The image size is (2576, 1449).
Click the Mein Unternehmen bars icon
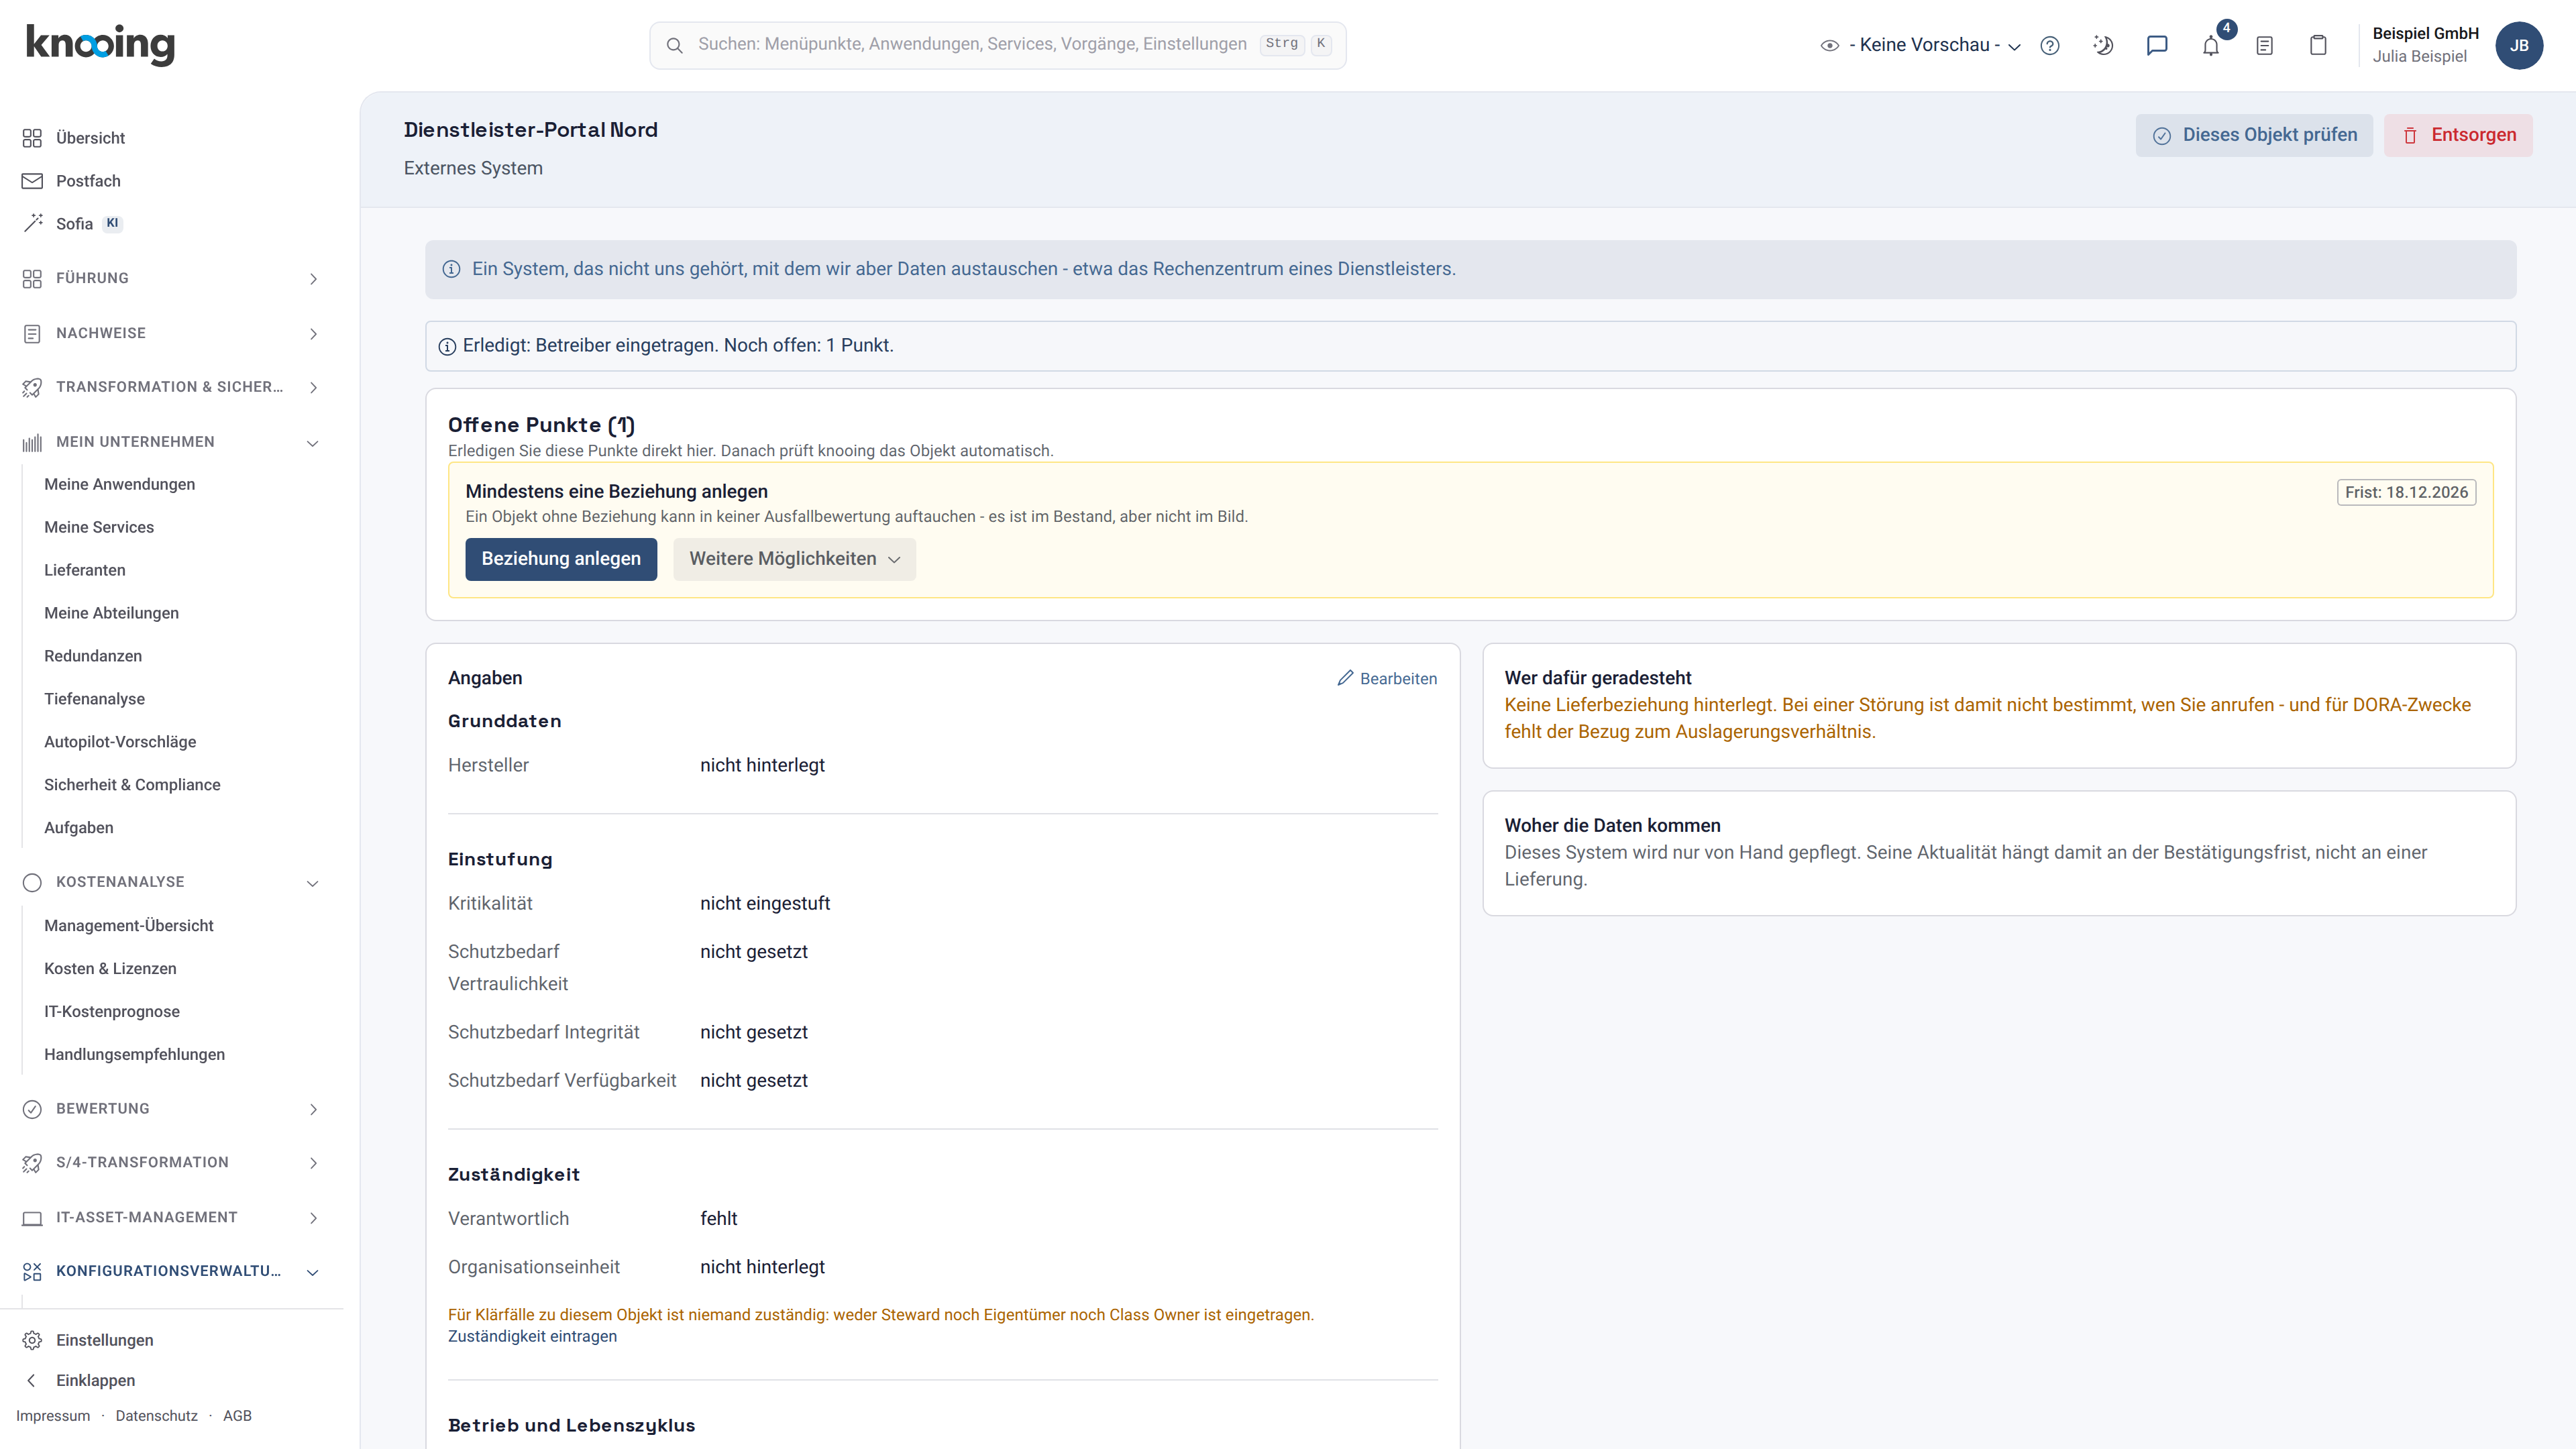pos(32,442)
